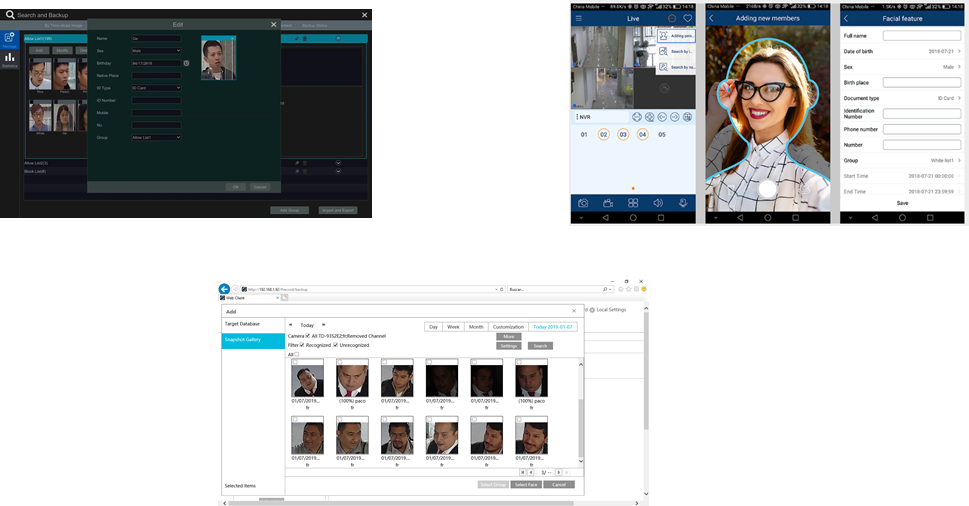Viewport: 969px width, 506px height.
Task: Toggle the Recognized filter checkbox
Action: pos(302,345)
